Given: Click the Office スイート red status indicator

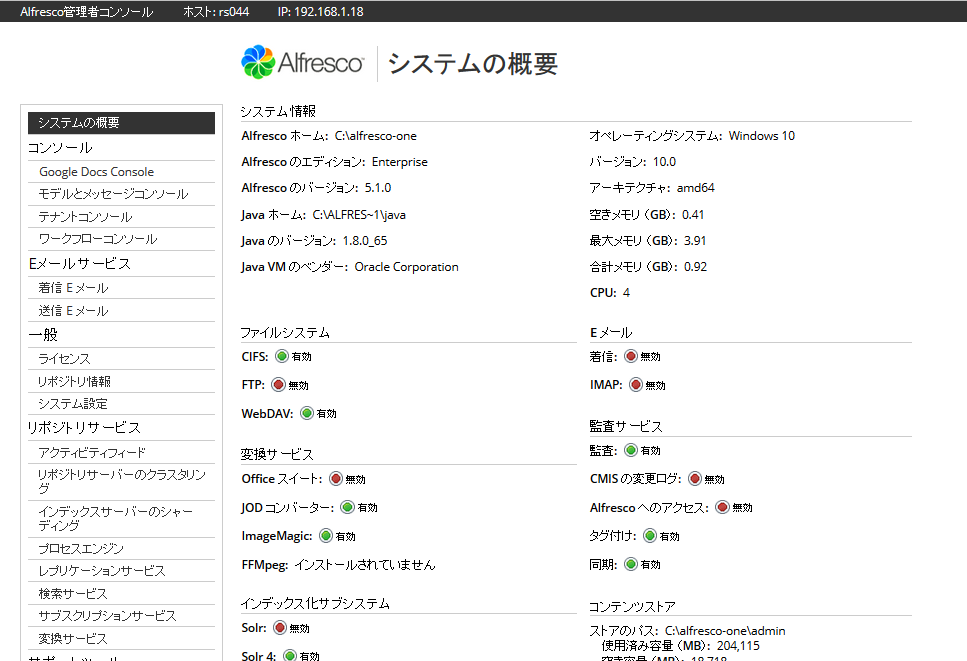Looking at the screenshot, I should pos(335,478).
